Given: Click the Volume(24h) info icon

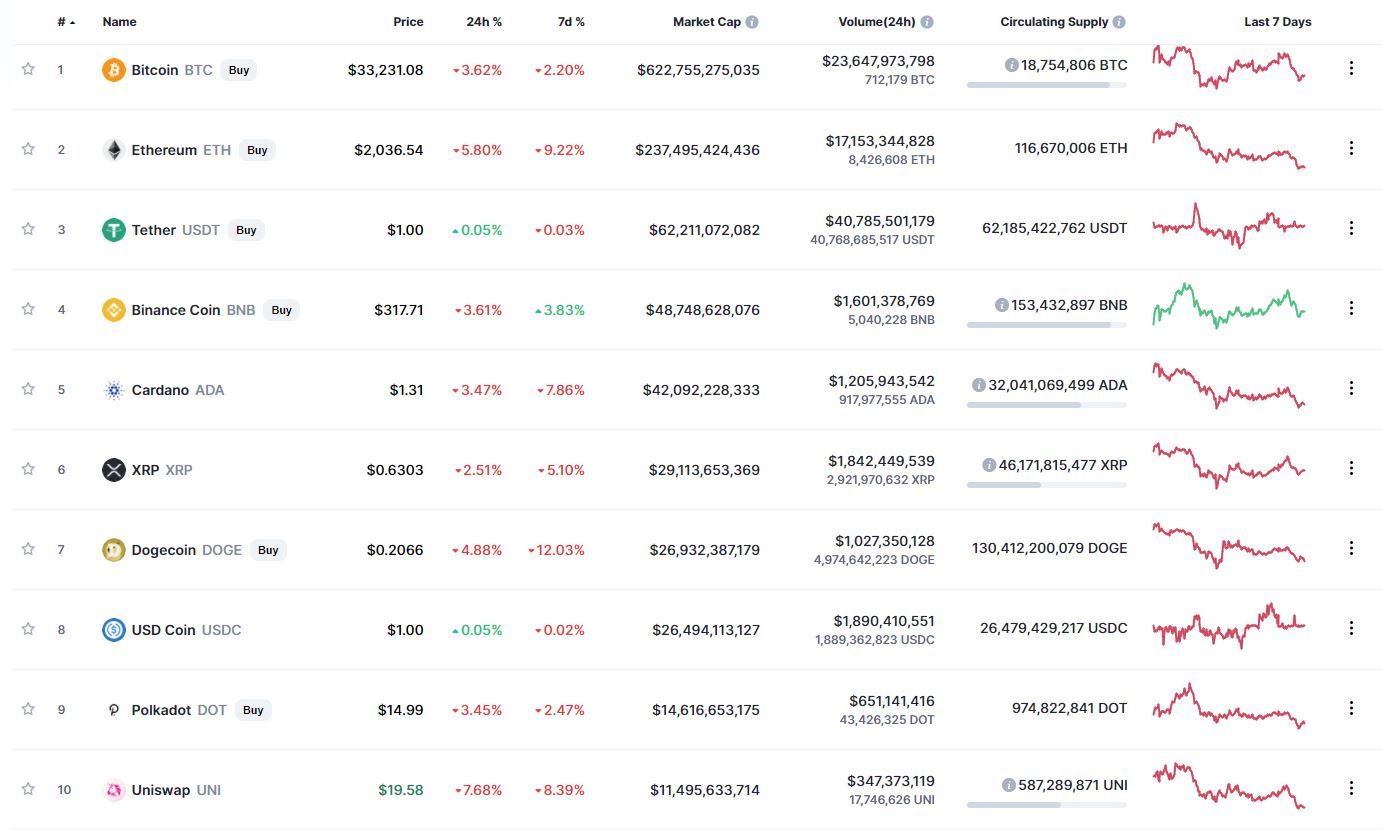Looking at the screenshot, I should [927, 22].
